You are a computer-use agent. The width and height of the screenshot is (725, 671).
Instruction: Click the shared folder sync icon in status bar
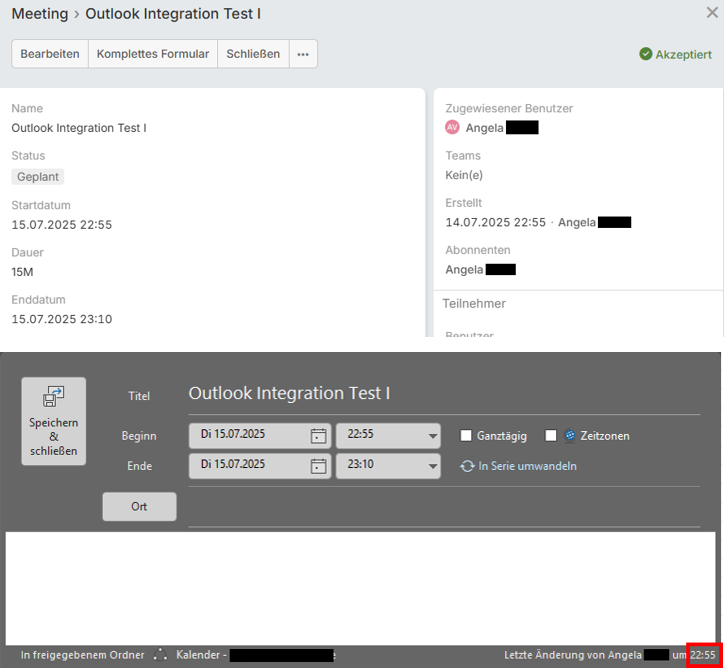[160, 655]
